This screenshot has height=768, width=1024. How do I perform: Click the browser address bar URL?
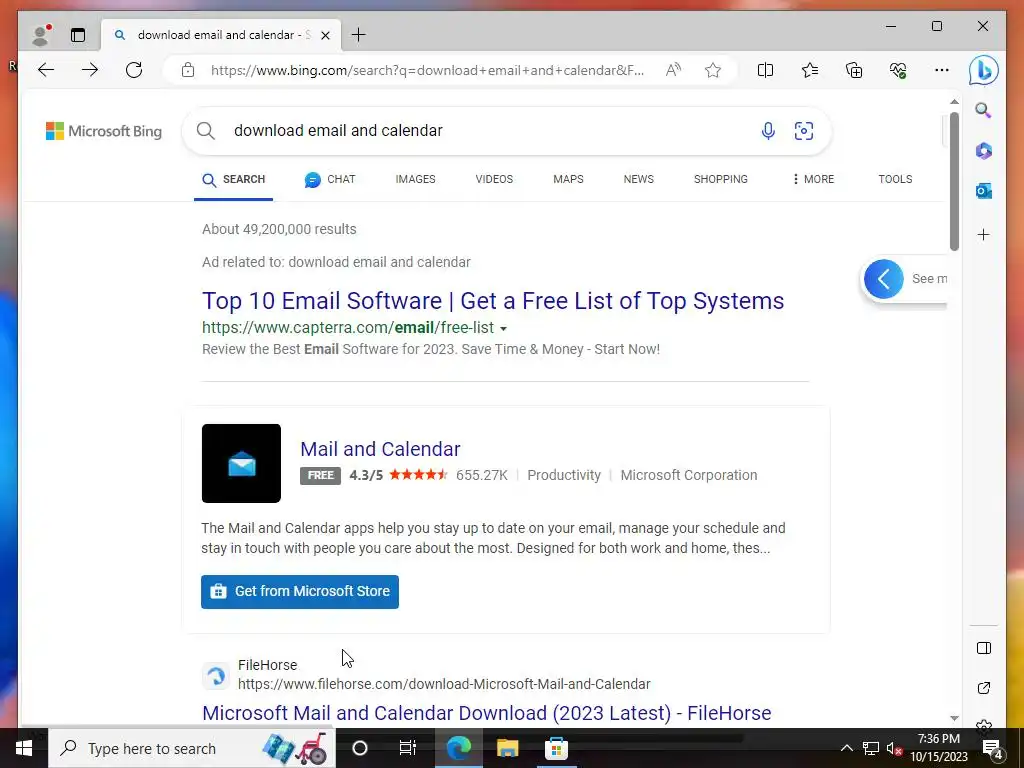[x=428, y=70]
